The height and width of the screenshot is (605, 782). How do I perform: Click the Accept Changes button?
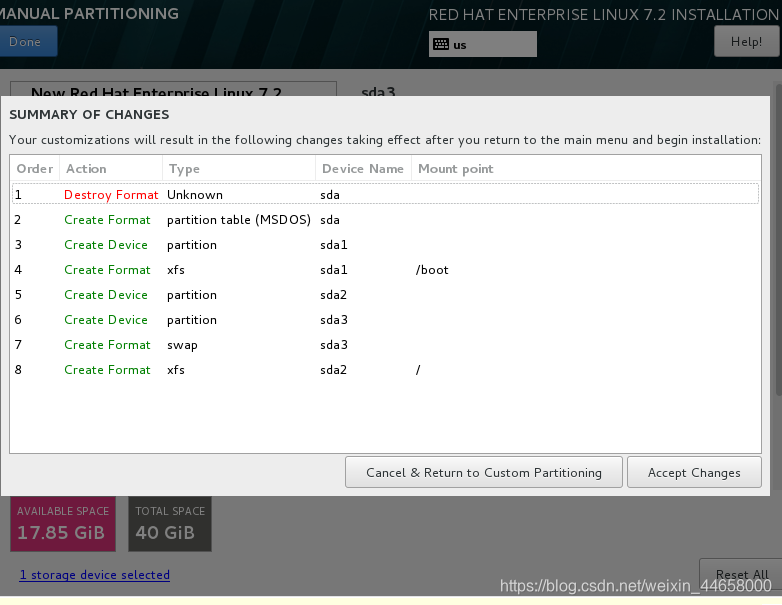click(694, 472)
